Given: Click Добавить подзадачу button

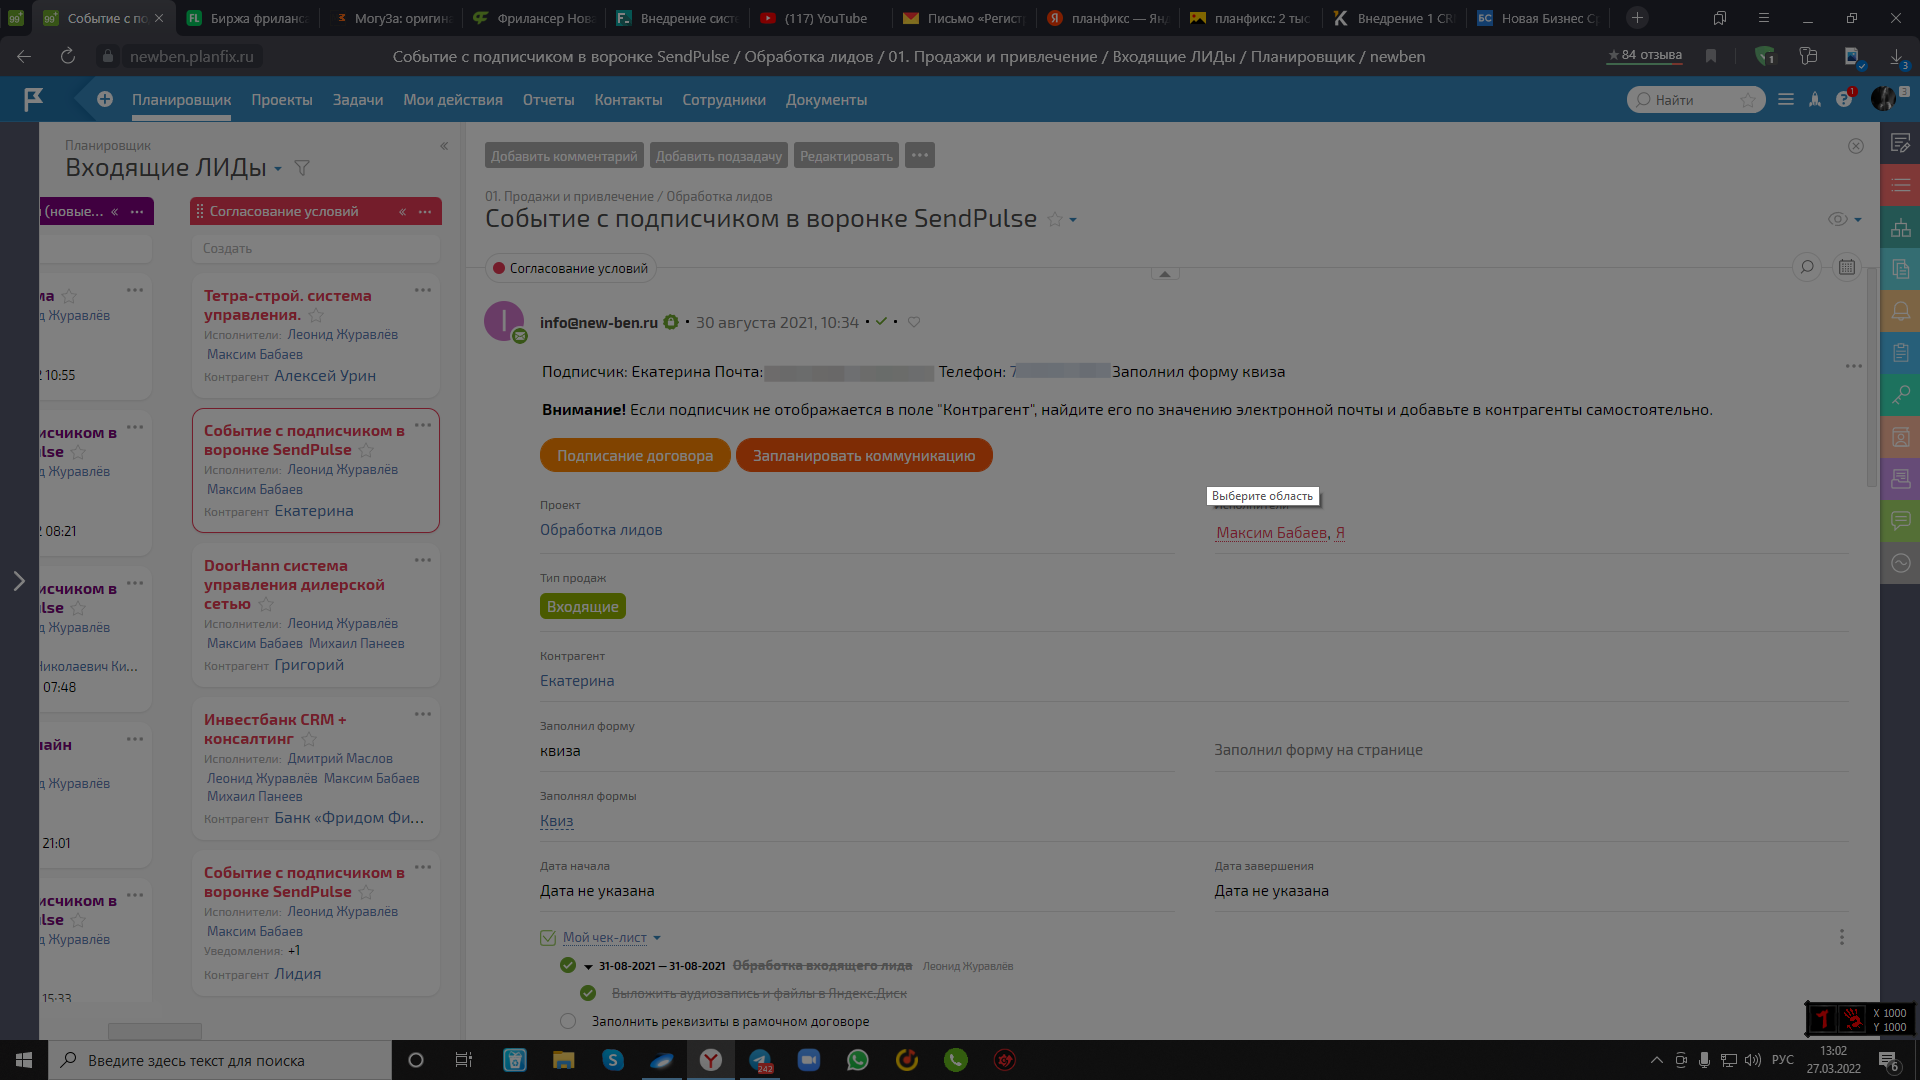Looking at the screenshot, I should [719, 155].
